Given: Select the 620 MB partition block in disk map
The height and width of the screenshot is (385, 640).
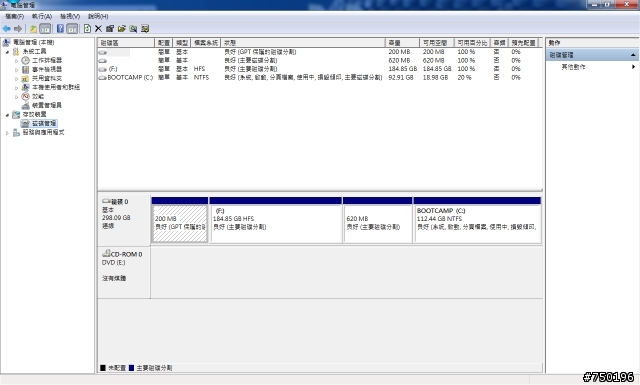Looking at the screenshot, I should 378,223.
